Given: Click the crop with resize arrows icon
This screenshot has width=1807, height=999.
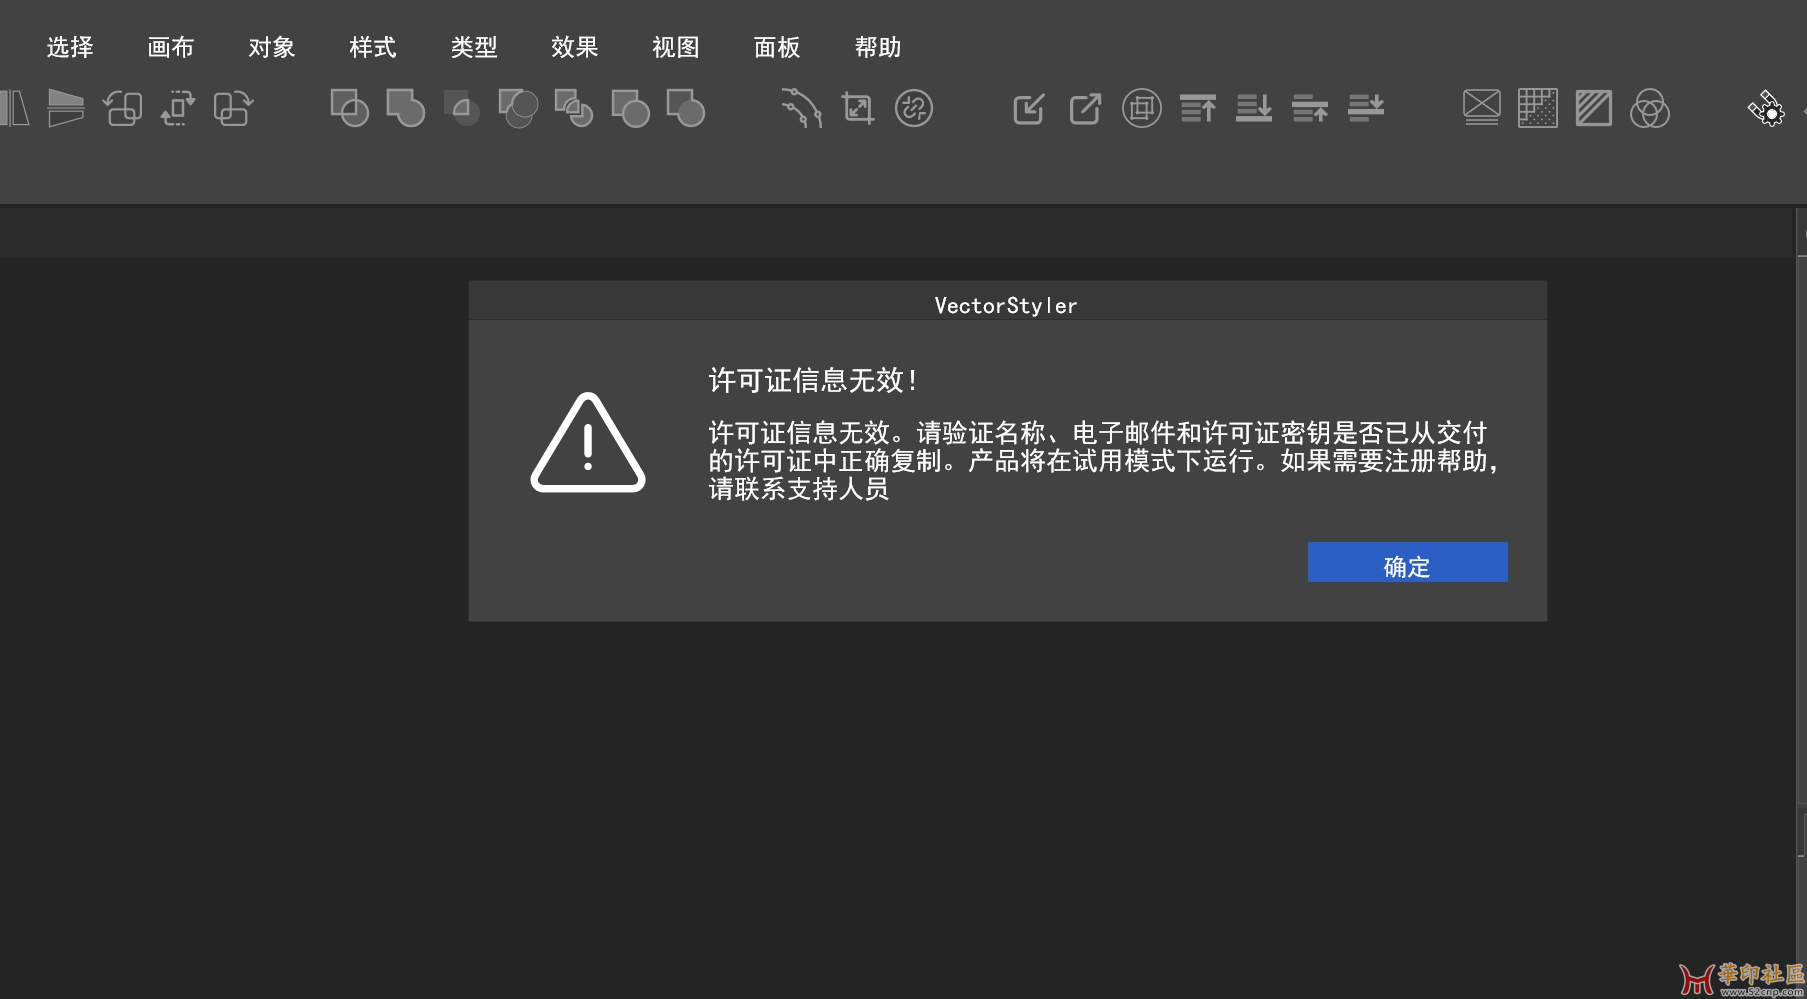Looking at the screenshot, I should coord(858,108).
